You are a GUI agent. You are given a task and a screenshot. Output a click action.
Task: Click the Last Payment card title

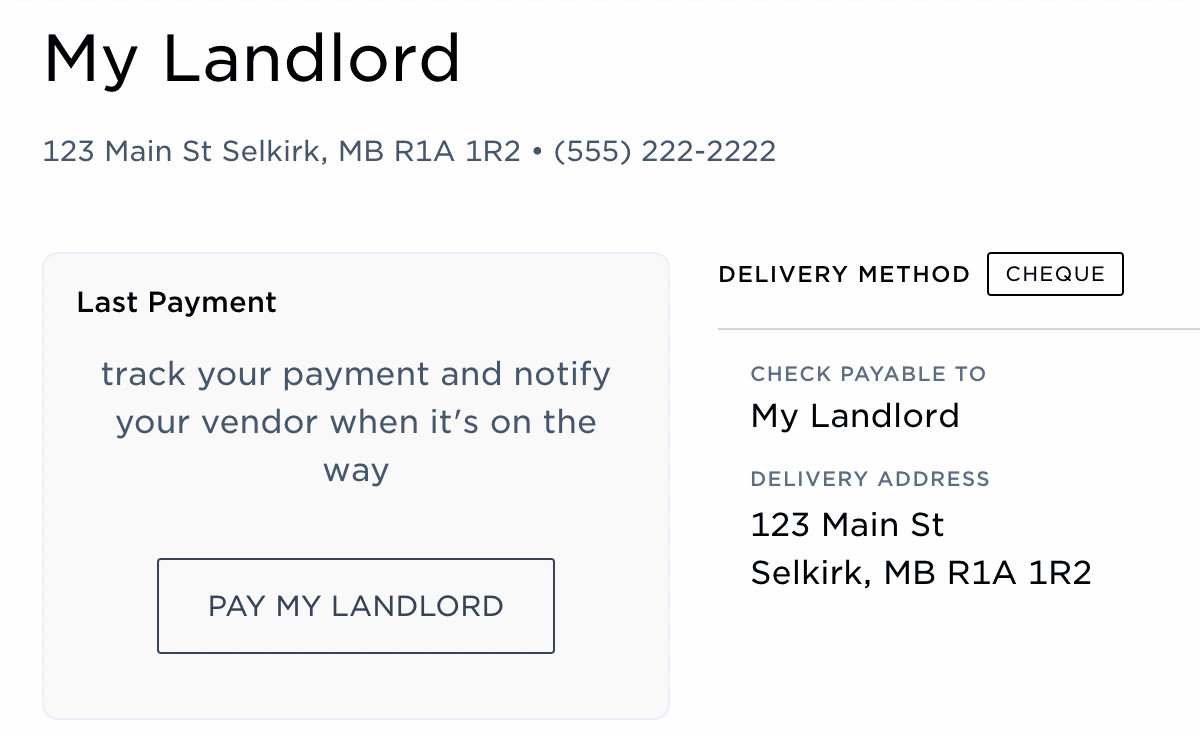(x=176, y=302)
